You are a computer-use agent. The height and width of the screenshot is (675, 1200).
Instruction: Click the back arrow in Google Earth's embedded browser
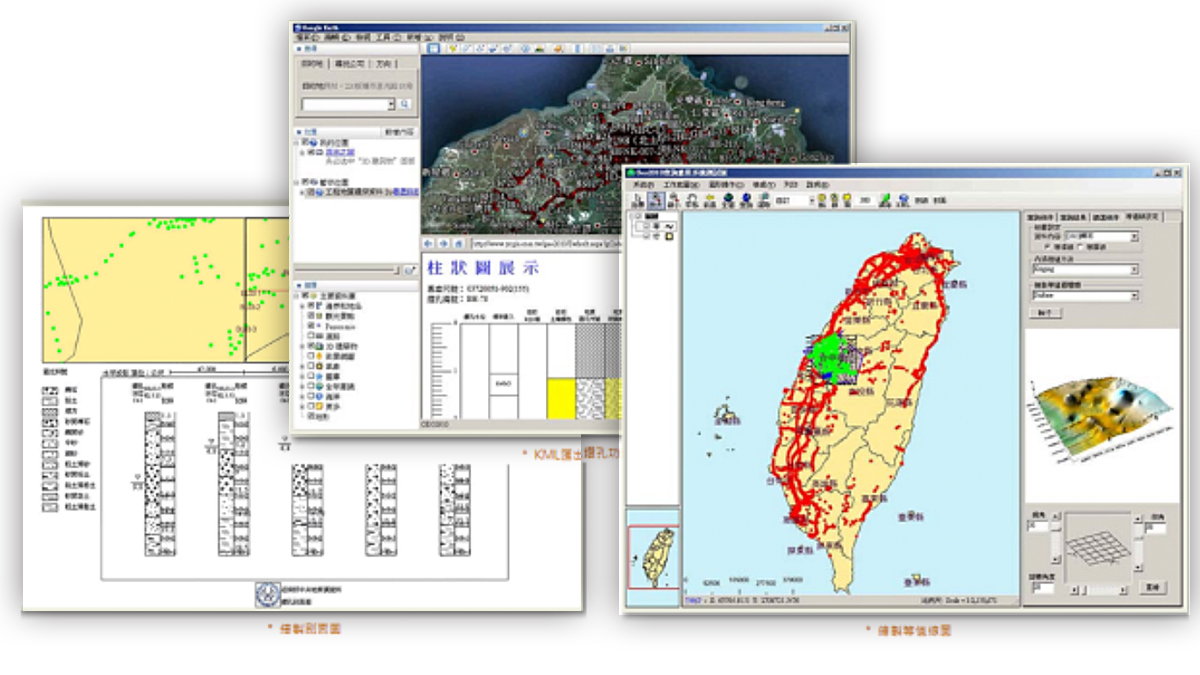[x=428, y=243]
